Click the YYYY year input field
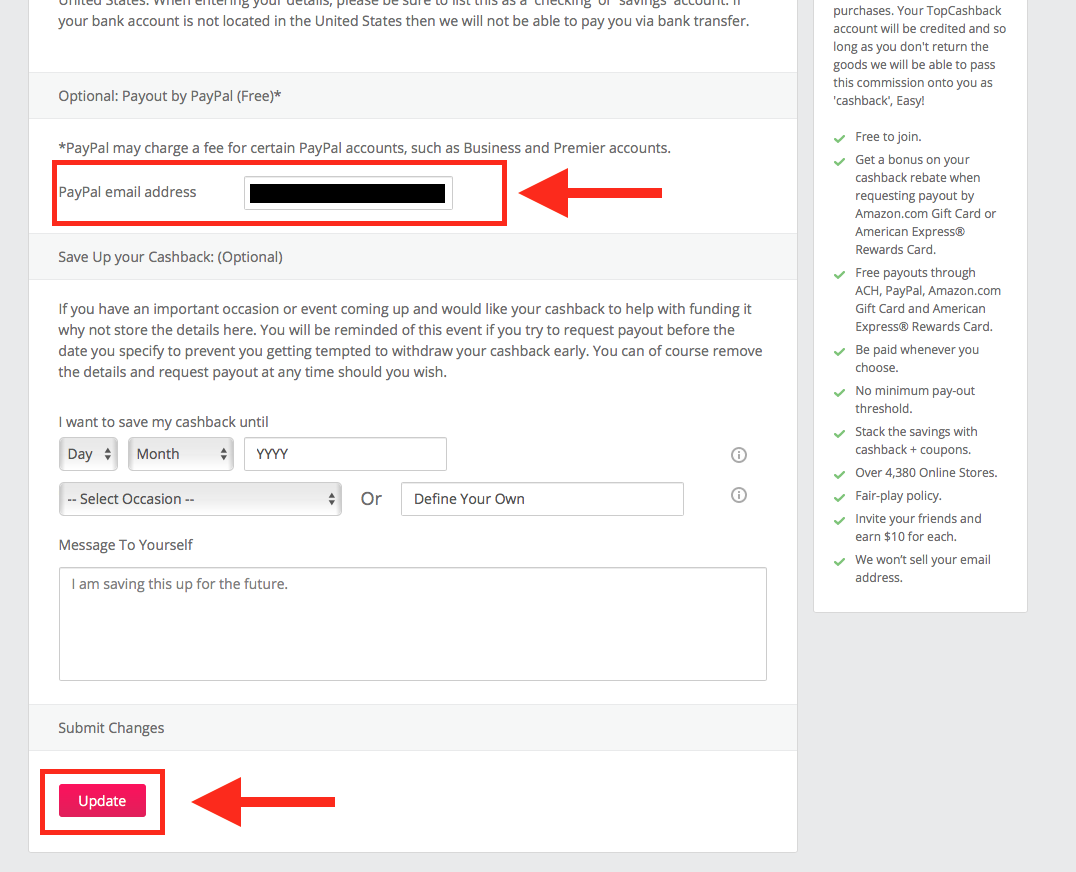 pyautogui.click(x=345, y=454)
